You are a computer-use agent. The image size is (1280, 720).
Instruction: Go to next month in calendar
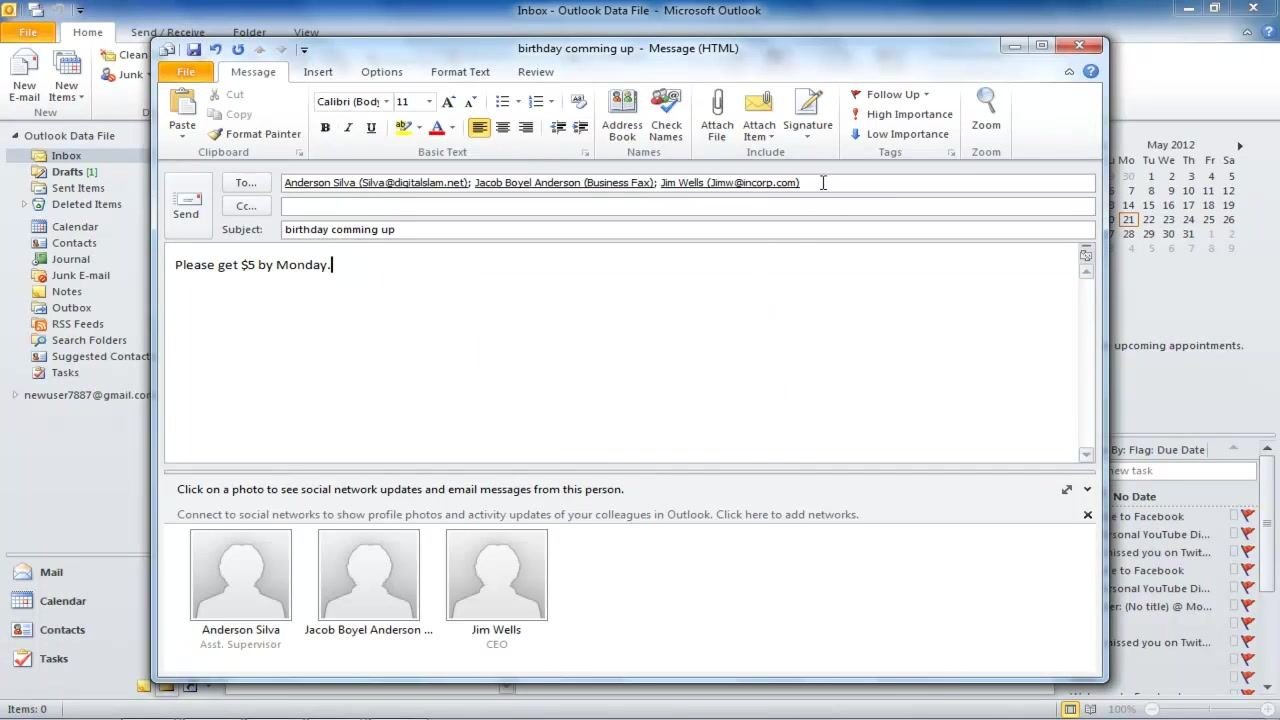(x=1240, y=146)
